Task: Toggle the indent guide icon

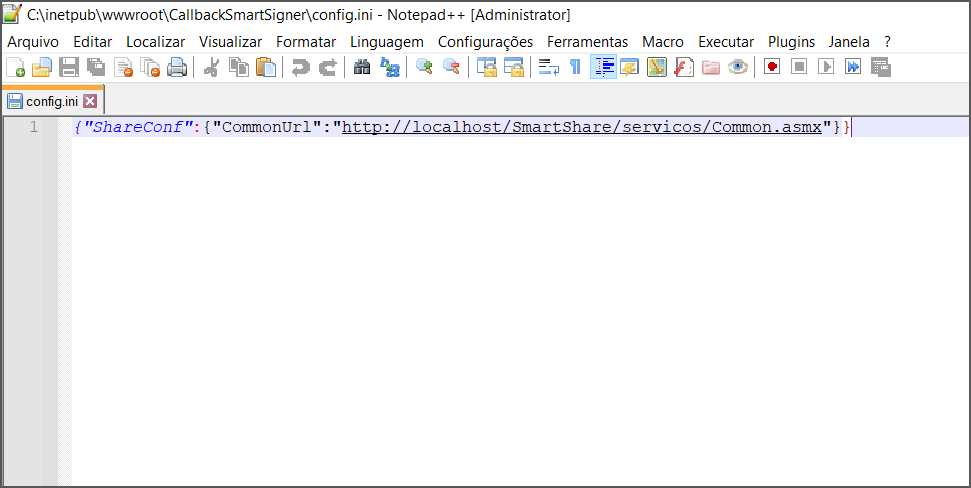Action: [x=603, y=67]
